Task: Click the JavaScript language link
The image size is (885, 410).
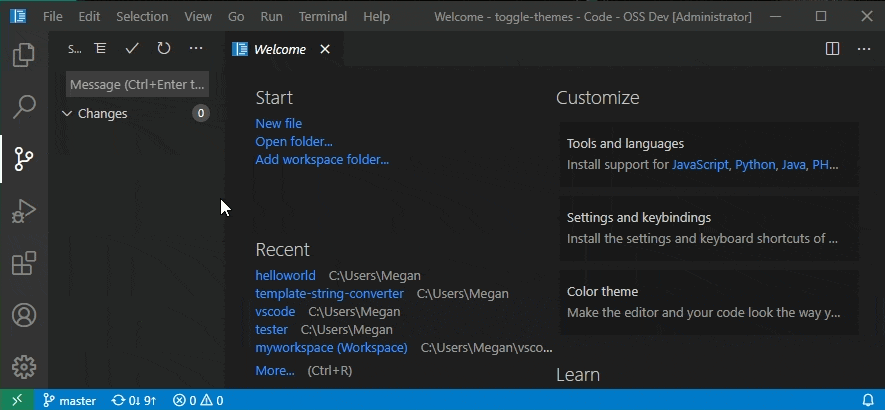Action: coord(700,165)
